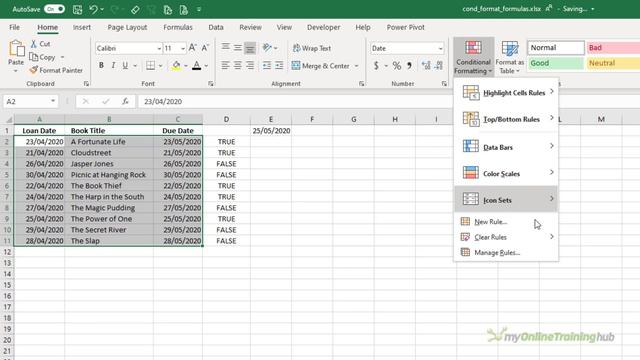Expand the Clear Rules submenu

(506, 237)
